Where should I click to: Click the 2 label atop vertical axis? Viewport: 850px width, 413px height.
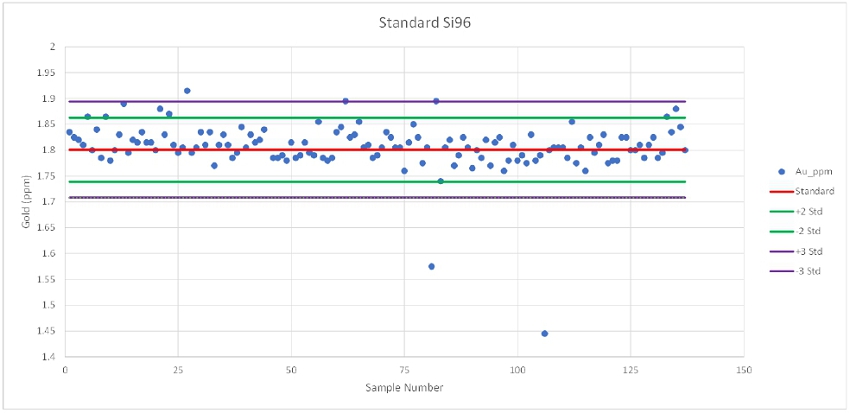53,47
